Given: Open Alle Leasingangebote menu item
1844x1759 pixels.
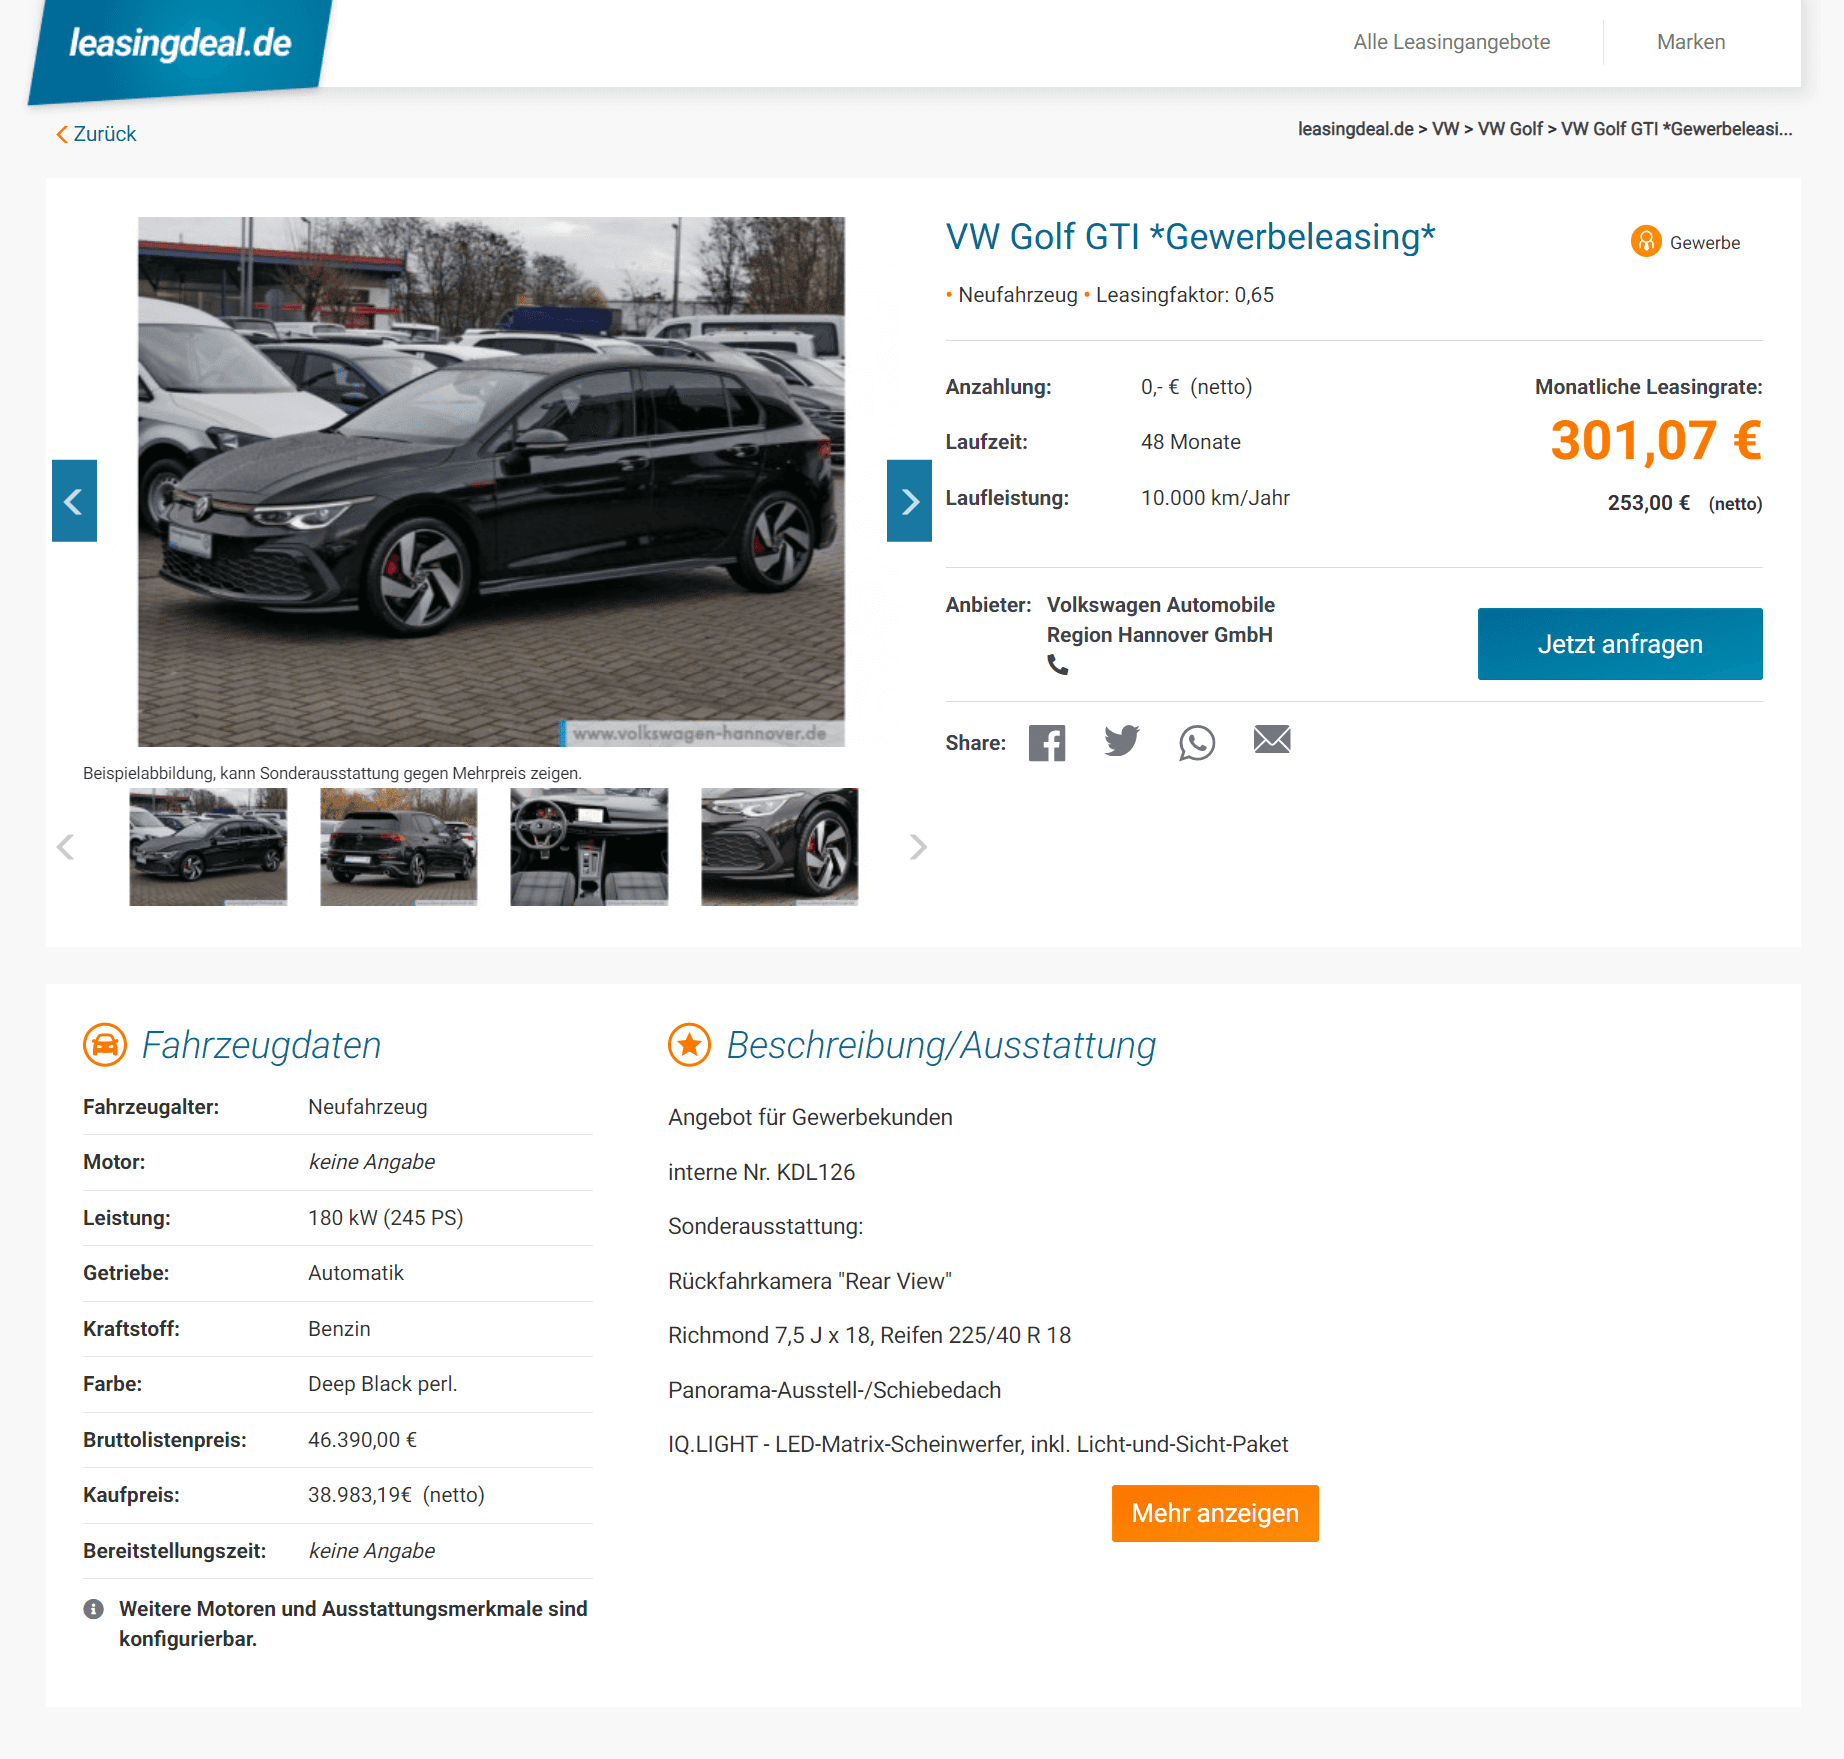Looking at the screenshot, I should 1451,42.
